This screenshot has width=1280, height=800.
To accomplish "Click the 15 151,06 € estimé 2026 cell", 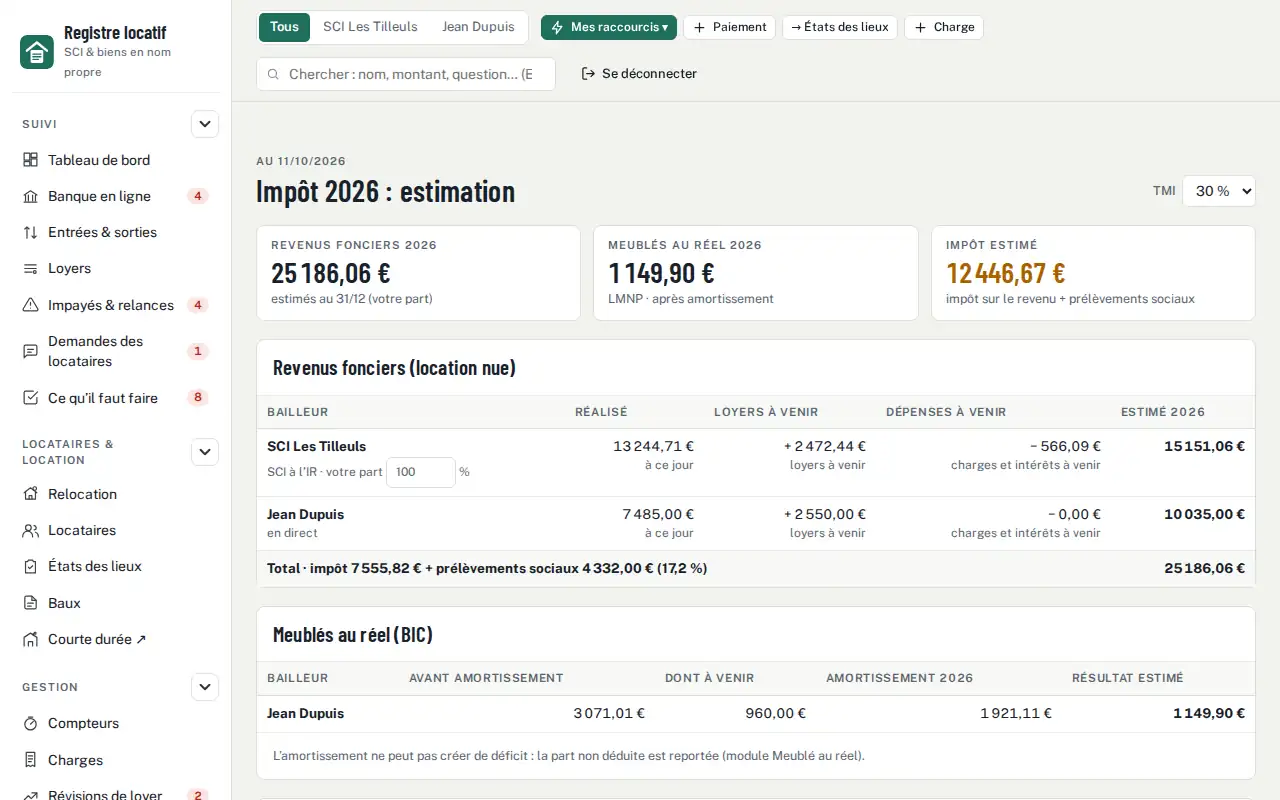I will pyautogui.click(x=1204, y=446).
